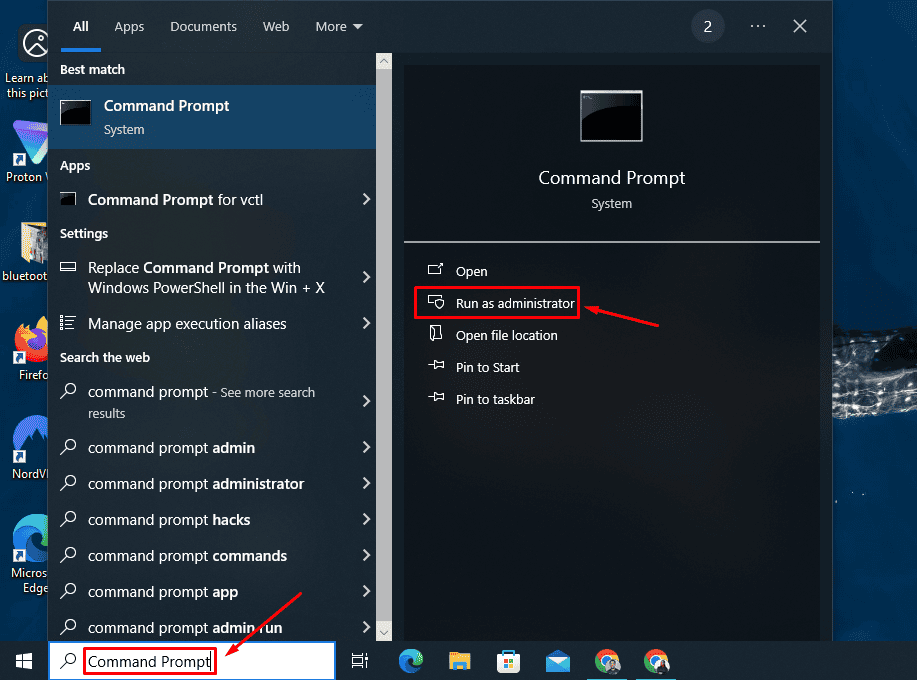
Task: Open the Command Prompt best match result
Action: coord(212,117)
